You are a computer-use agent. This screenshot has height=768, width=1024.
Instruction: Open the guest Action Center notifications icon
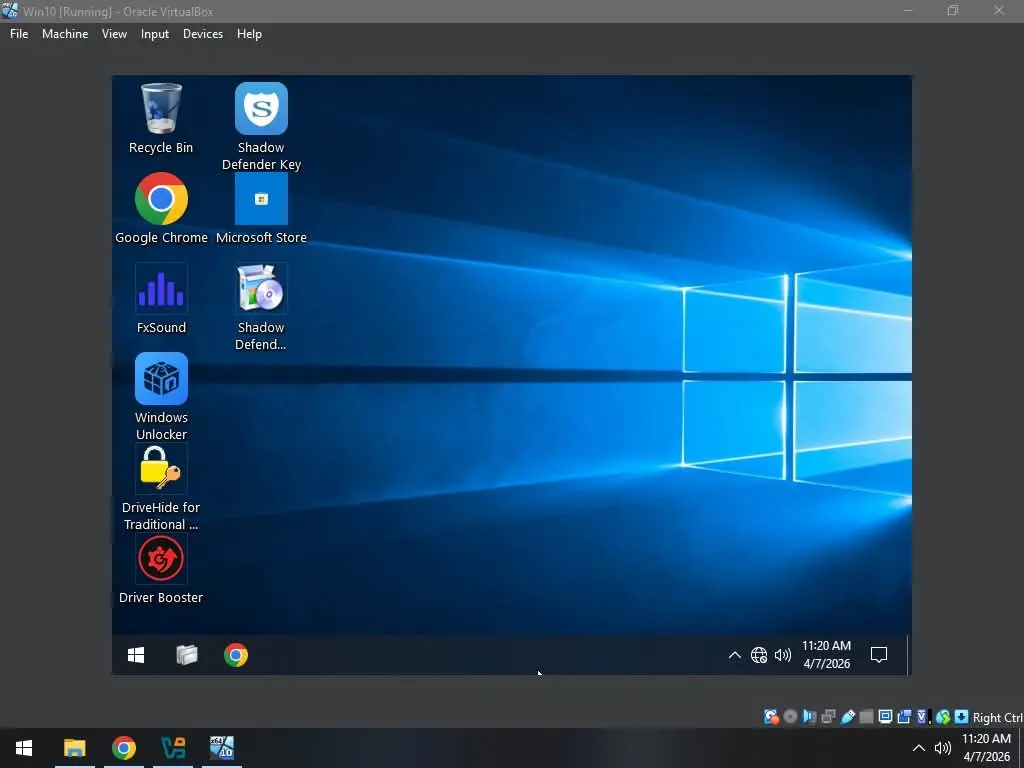[x=879, y=654]
